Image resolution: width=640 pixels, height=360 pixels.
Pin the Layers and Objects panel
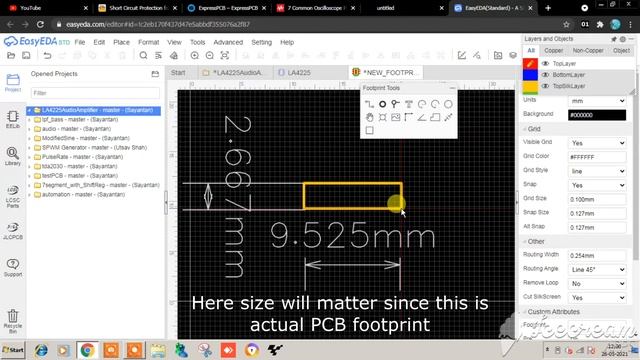tap(613, 39)
